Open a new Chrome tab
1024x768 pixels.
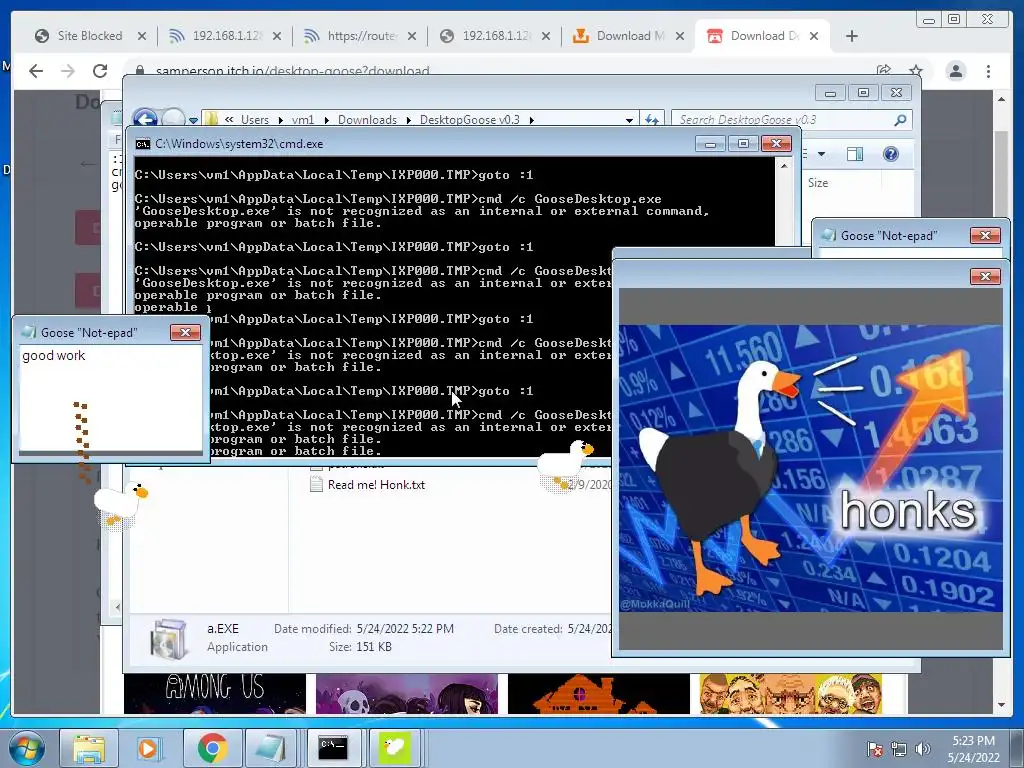[852, 36]
